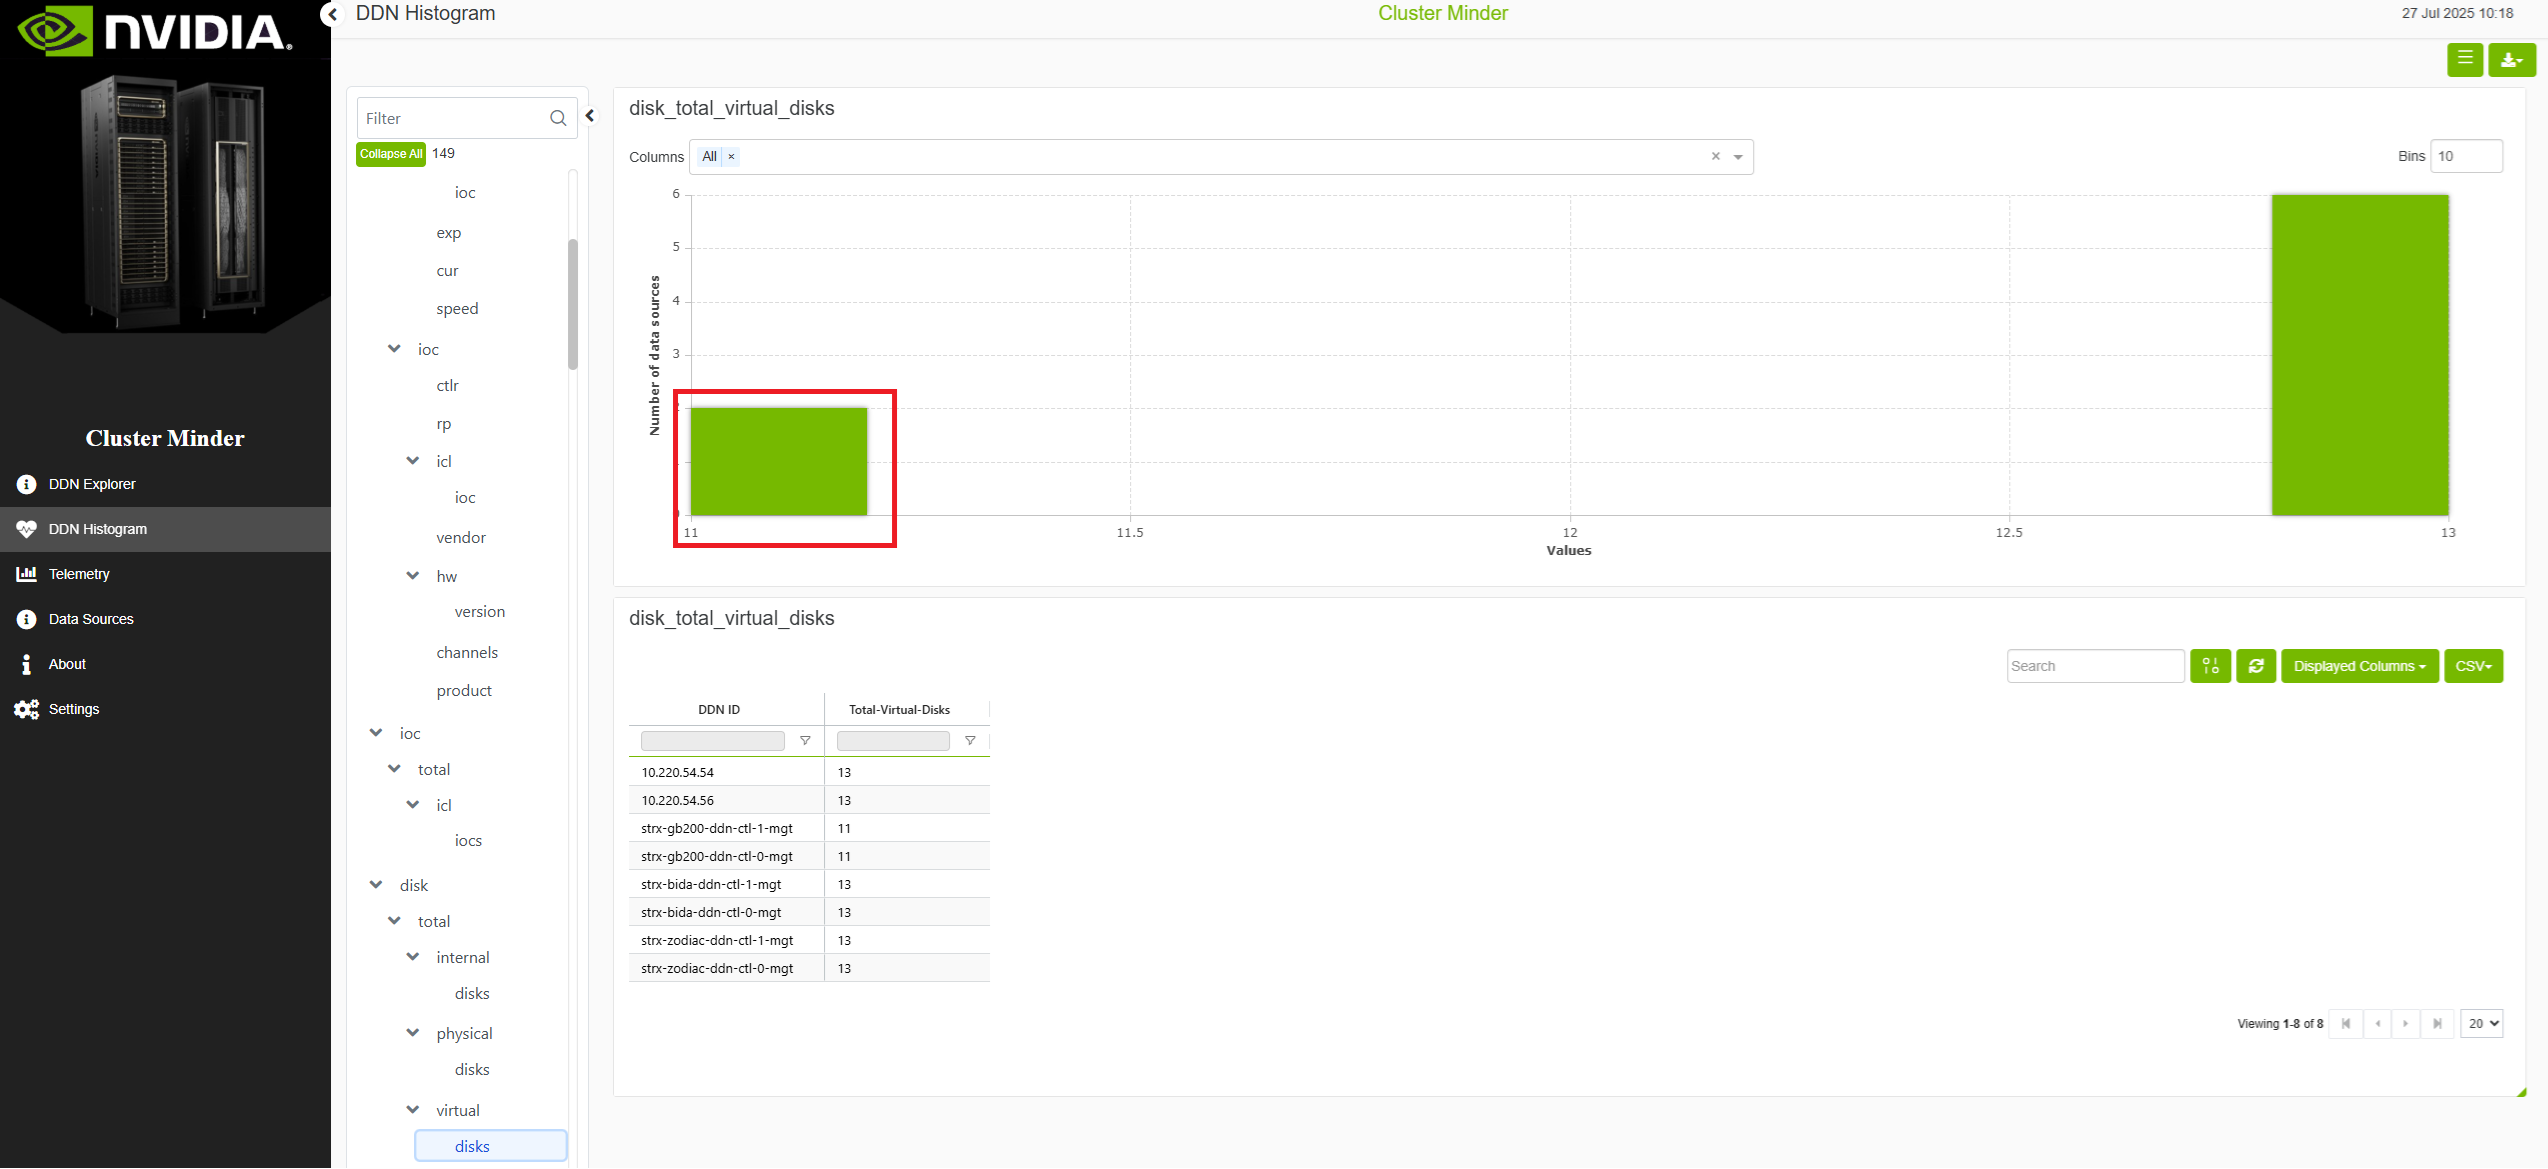2548x1169 pixels.
Task: Go to the first table page
Action: [2345, 1024]
